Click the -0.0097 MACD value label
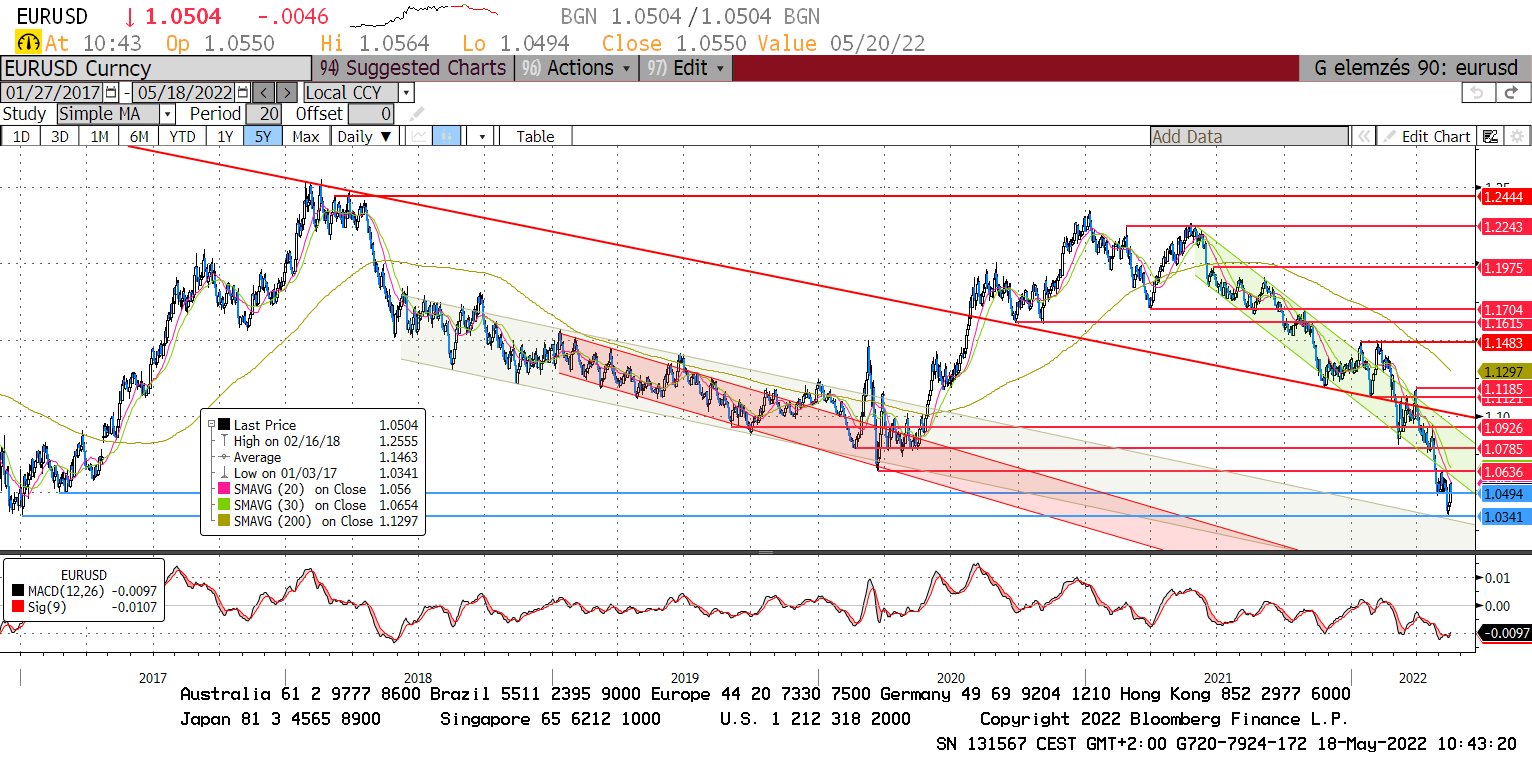Viewport: 1532px width, 773px height. tap(1503, 633)
